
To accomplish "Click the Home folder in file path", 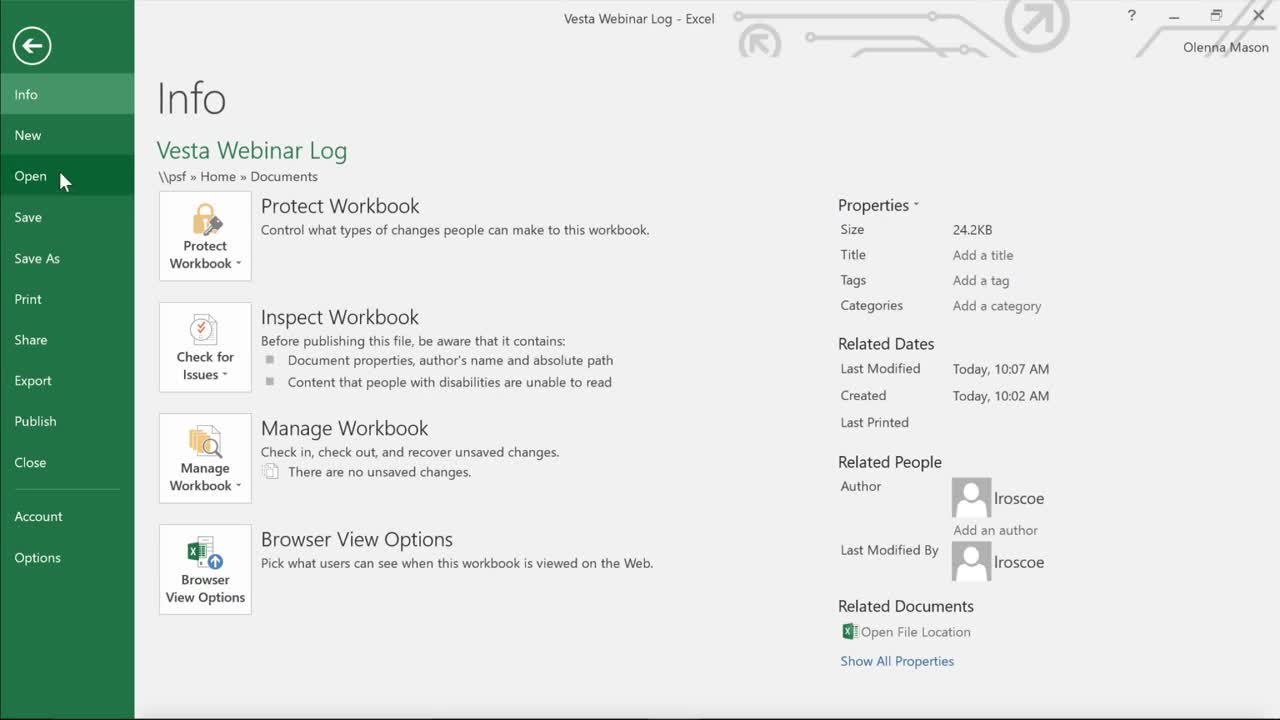I will pyautogui.click(x=218, y=177).
